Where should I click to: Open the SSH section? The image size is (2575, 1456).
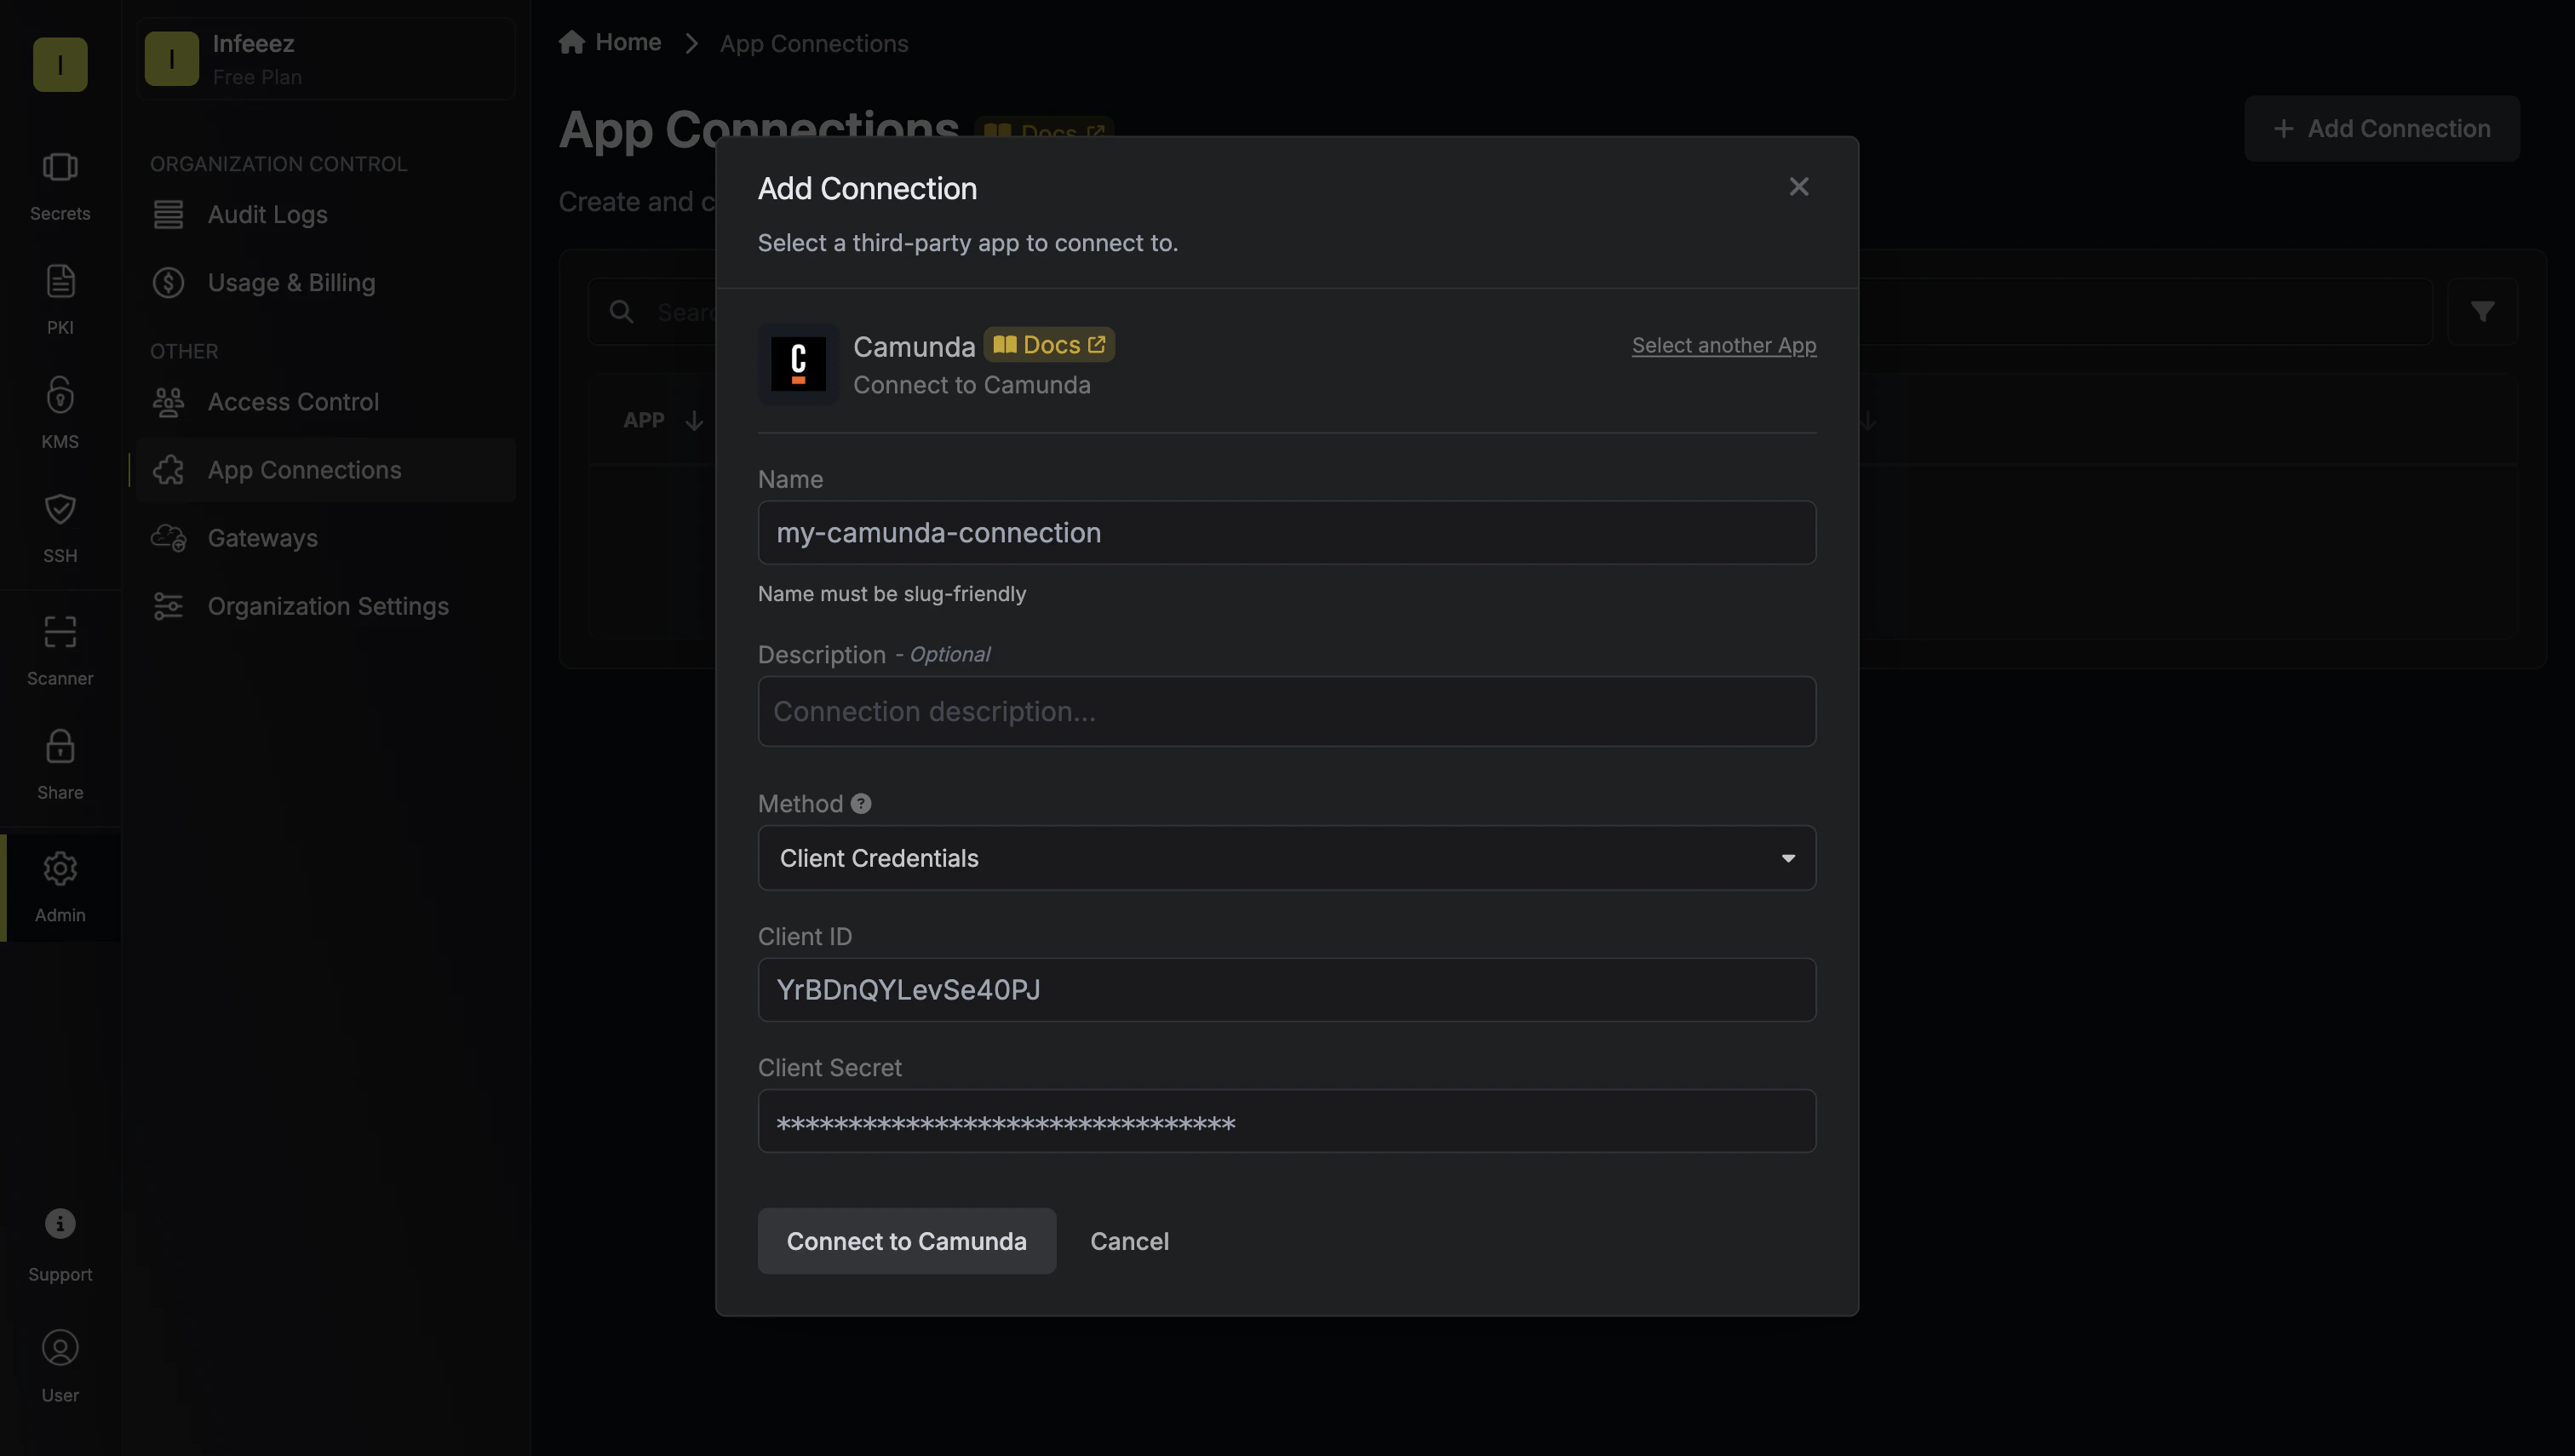click(60, 528)
